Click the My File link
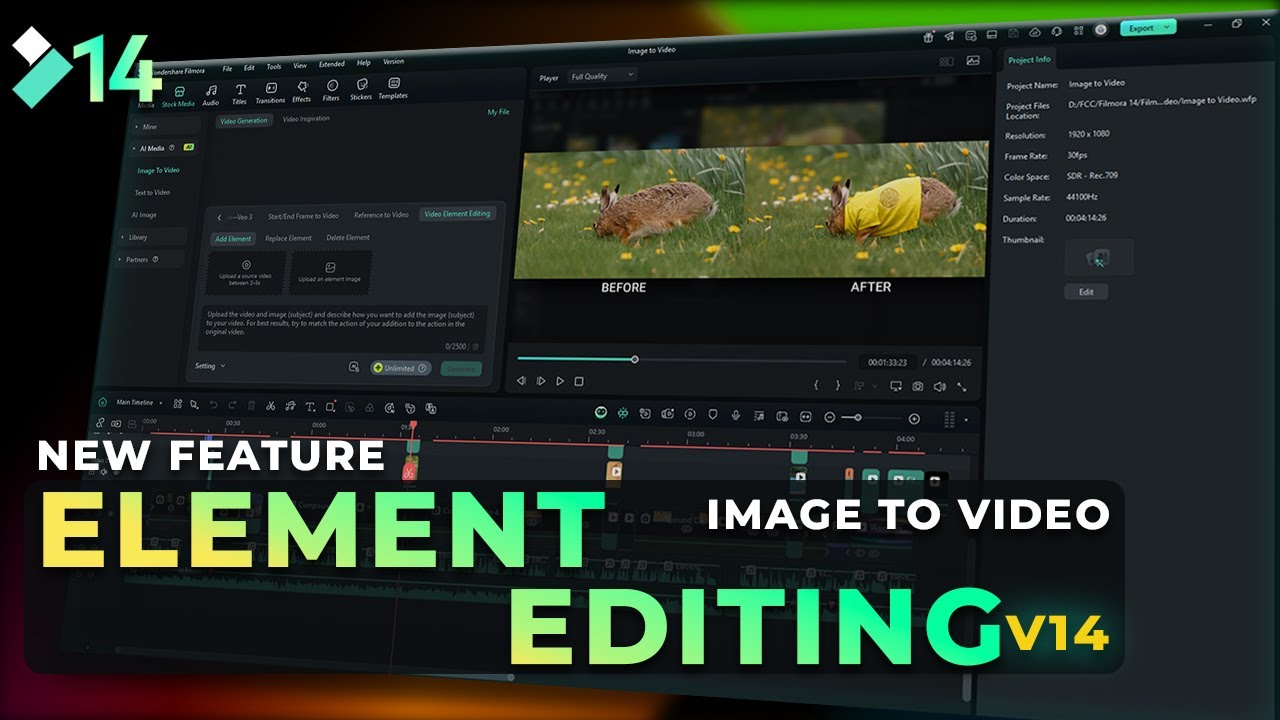The height and width of the screenshot is (720, 1280). (498, 112)
